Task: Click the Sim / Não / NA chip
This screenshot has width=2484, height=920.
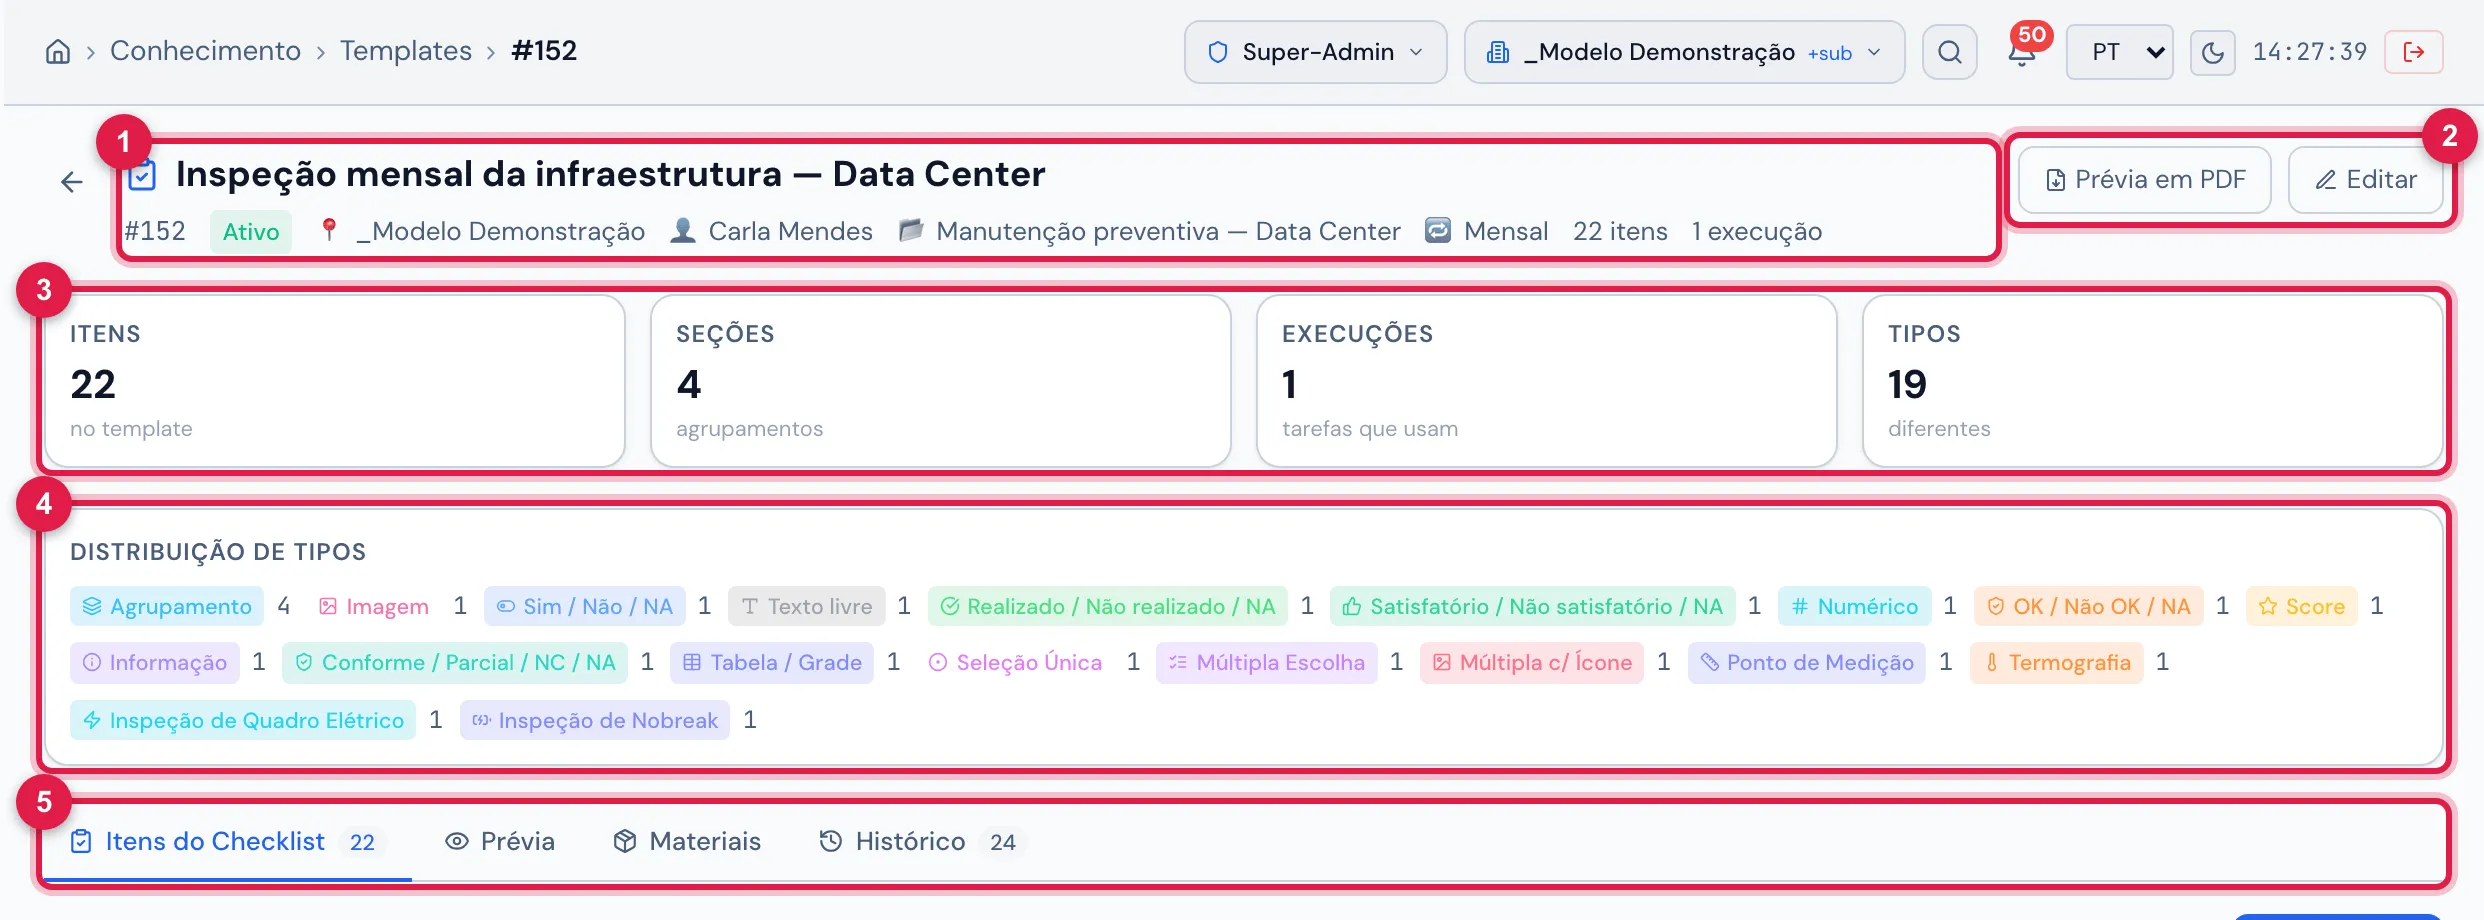Action: click(585, 607)
